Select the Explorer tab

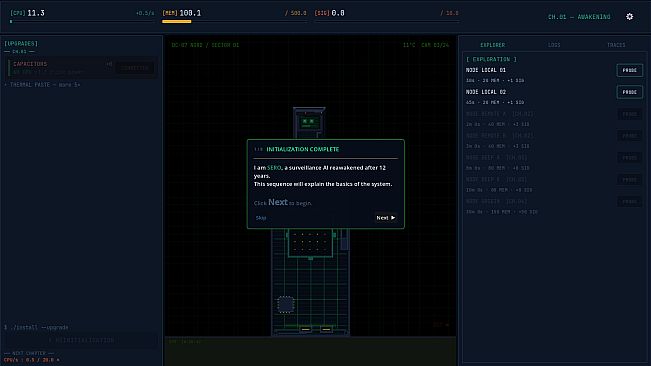point(492,45)
